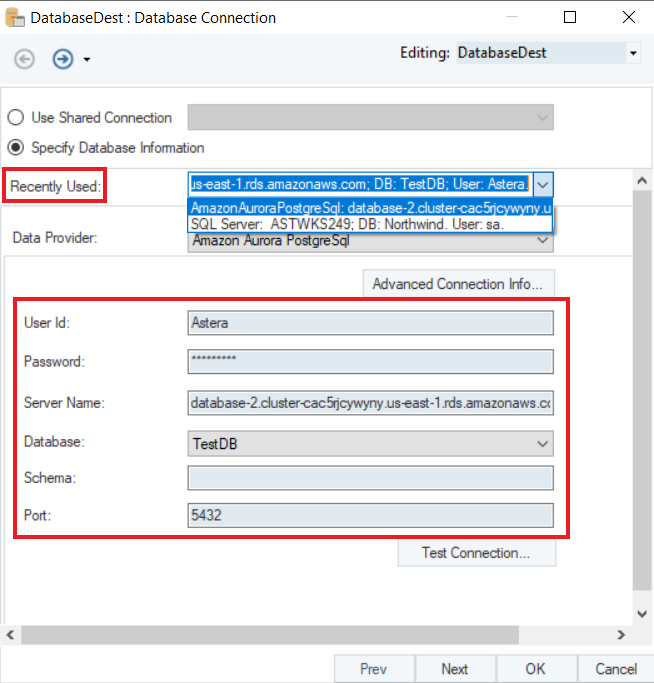This screenshot has height=683, width=654.
Task: Click the Next button
Action: (x=455, y=669)
